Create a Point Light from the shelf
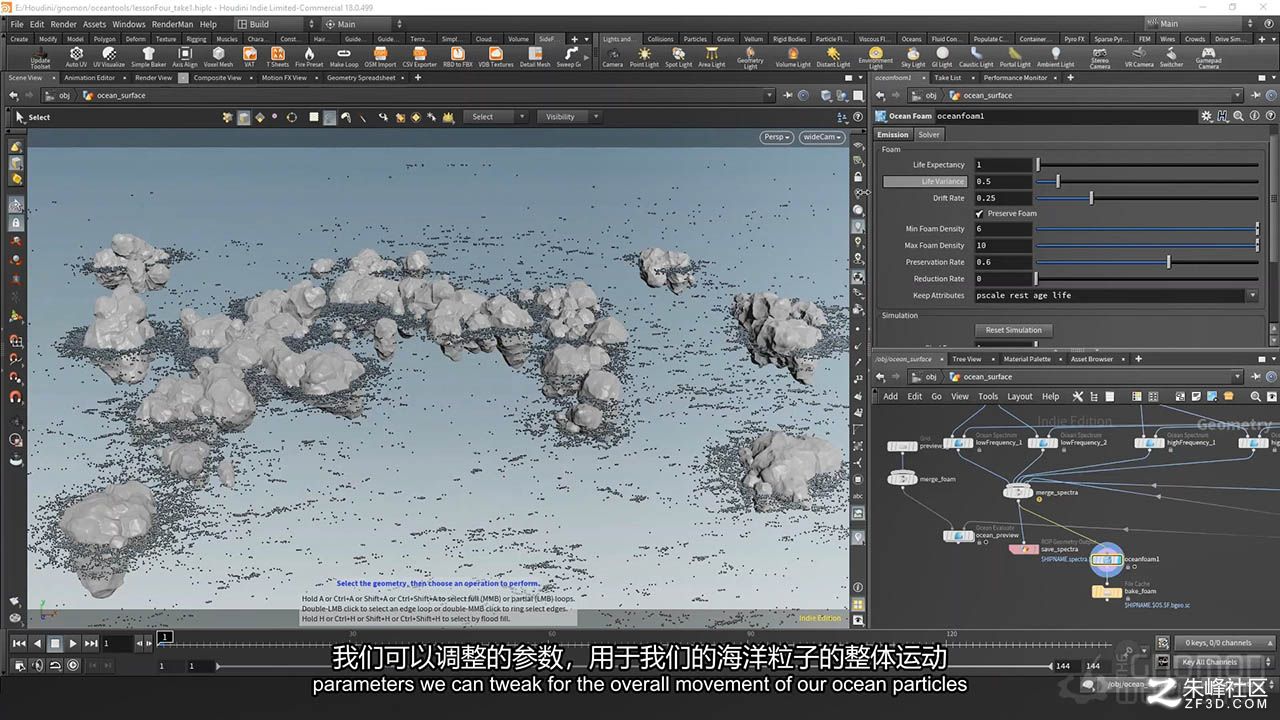1280x720 pixels. (x=644, y=57)
